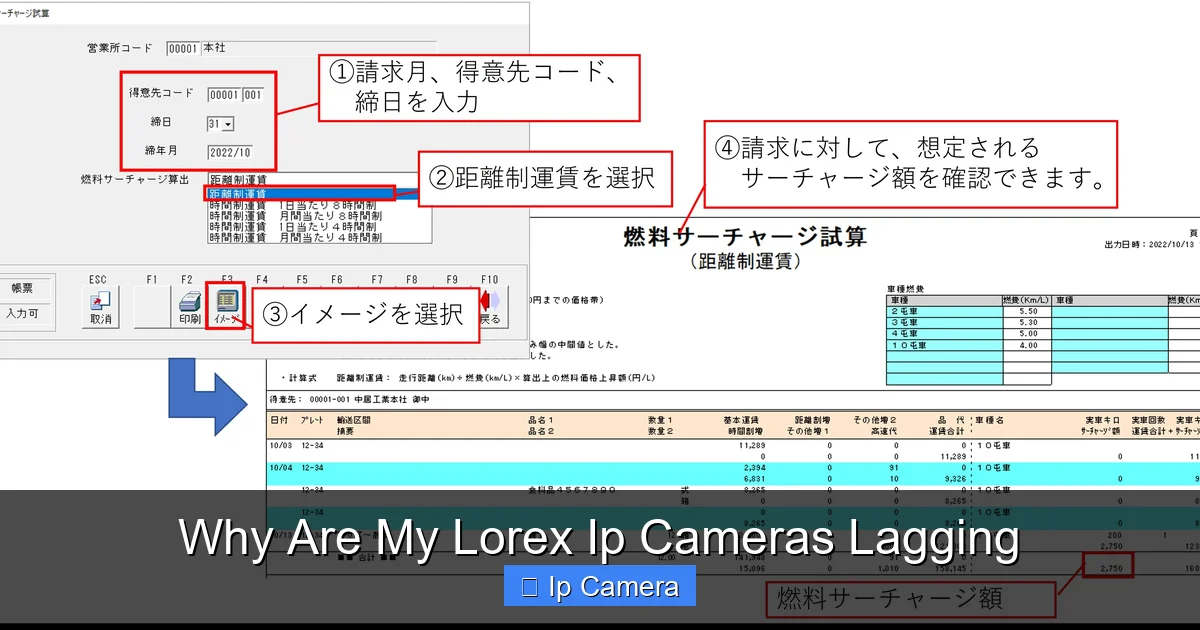Click fuel value 5.30 for 3t車

pyautogui.click(x=1026, y=323)
